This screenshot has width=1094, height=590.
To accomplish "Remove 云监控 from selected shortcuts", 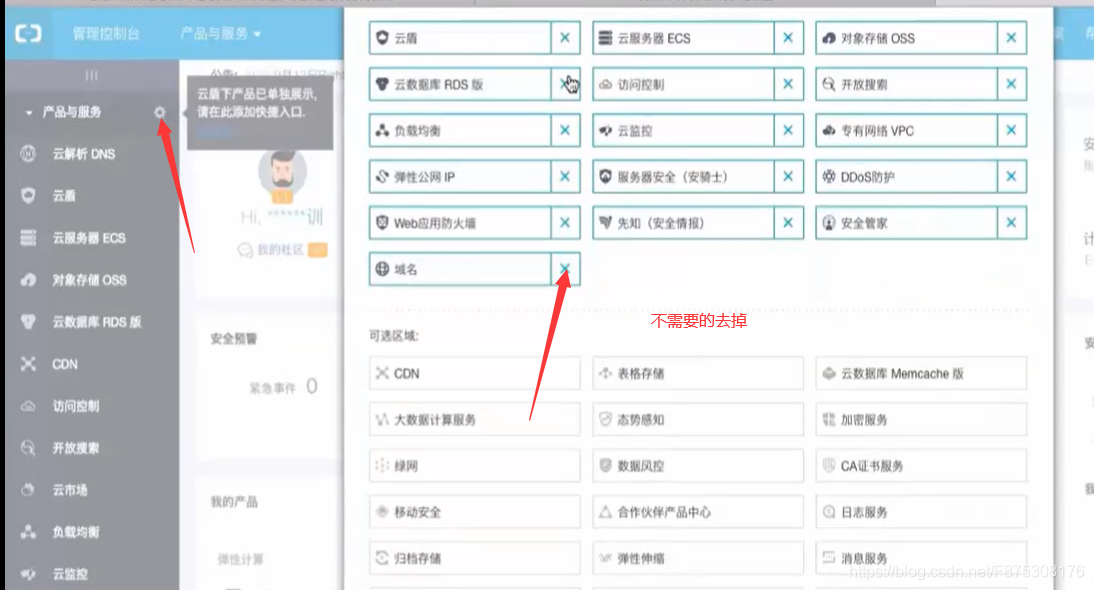I will [788, 130].
